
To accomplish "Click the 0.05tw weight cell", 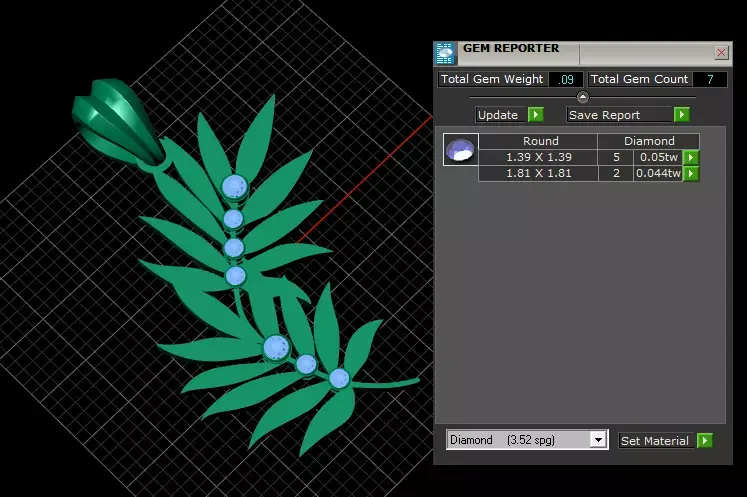I will (x=658, y=157).
